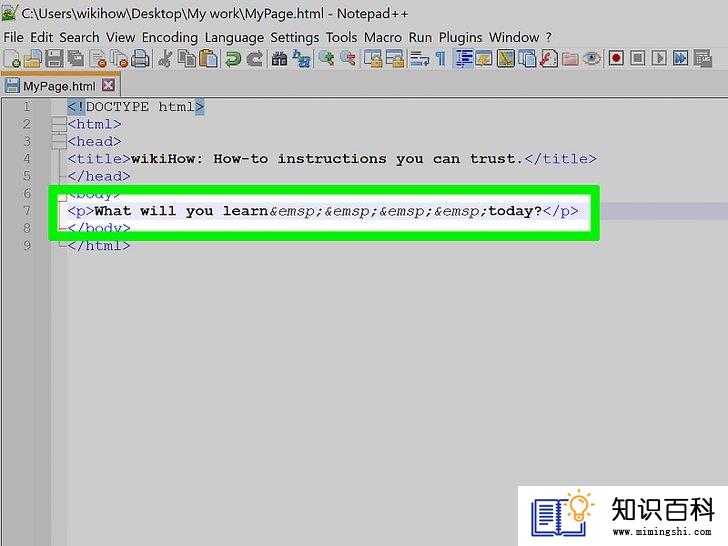Click the Open file folder icon
728x546 pixels.
point(32,59)
